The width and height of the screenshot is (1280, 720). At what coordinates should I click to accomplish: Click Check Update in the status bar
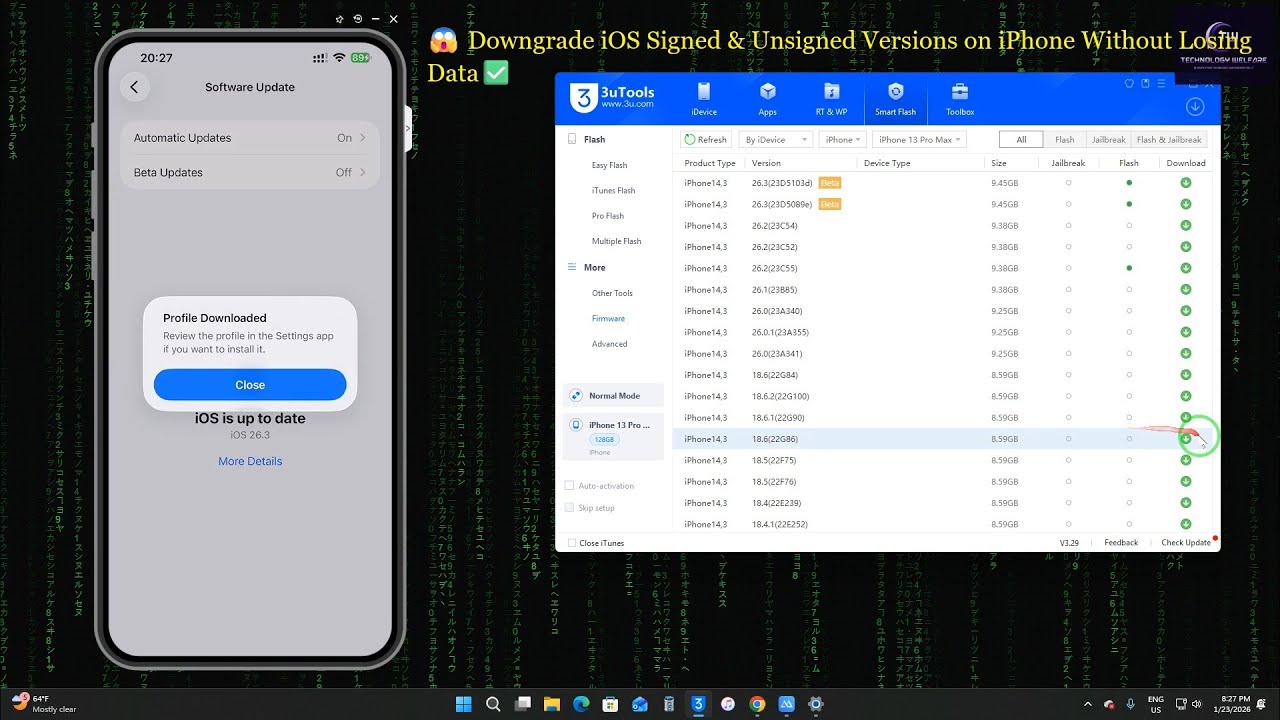pyautogui.click(x=1186, y=543)
